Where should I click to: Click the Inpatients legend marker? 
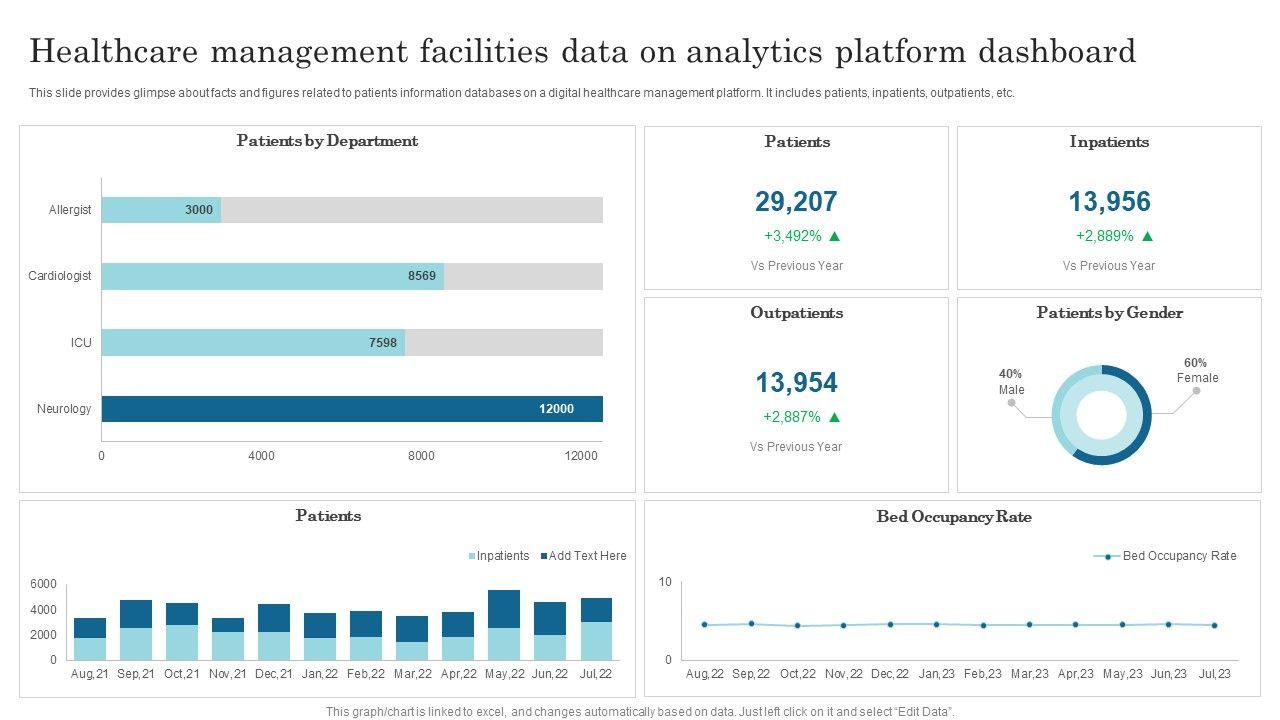pyautogui.click(x=472, y=556)
